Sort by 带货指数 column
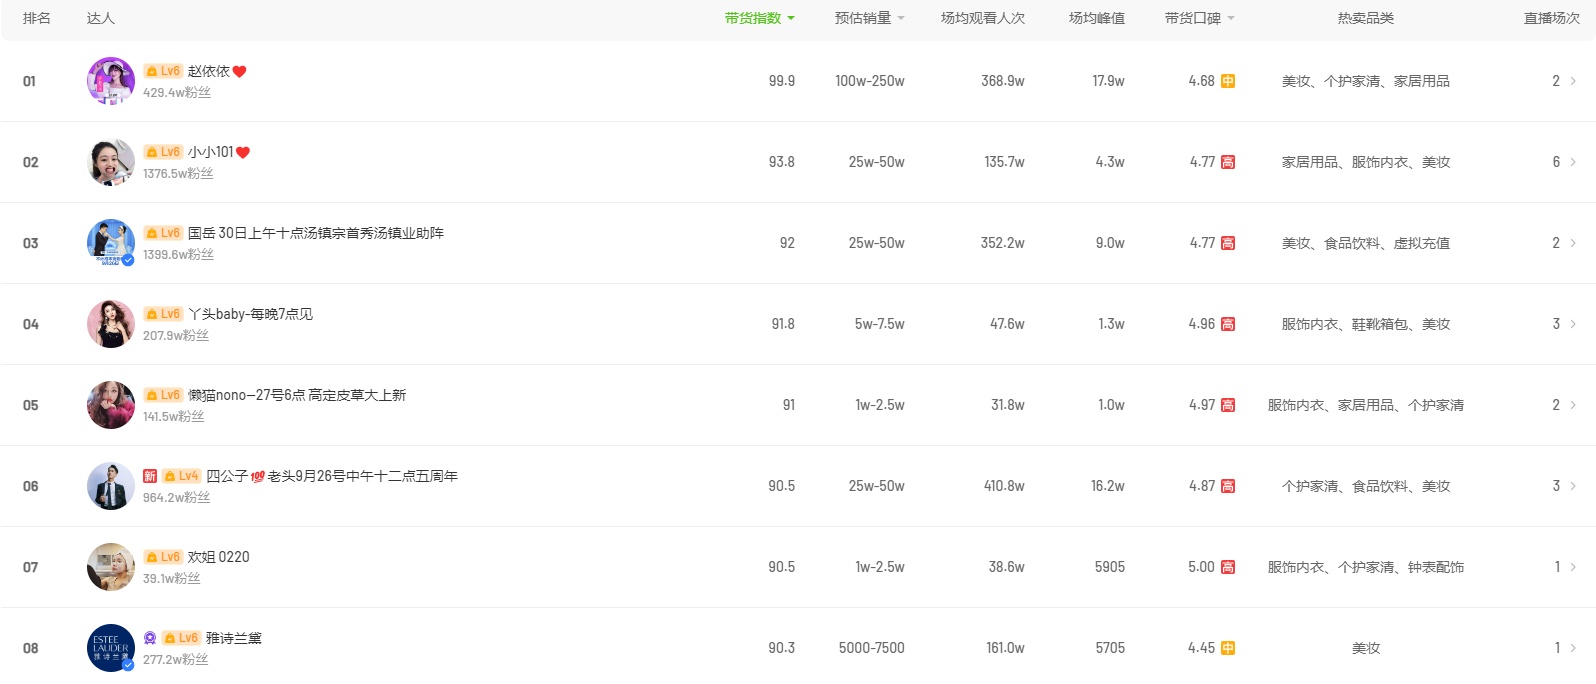The width and height of the screenshot is (1596, 684). (x=759, y=18)
